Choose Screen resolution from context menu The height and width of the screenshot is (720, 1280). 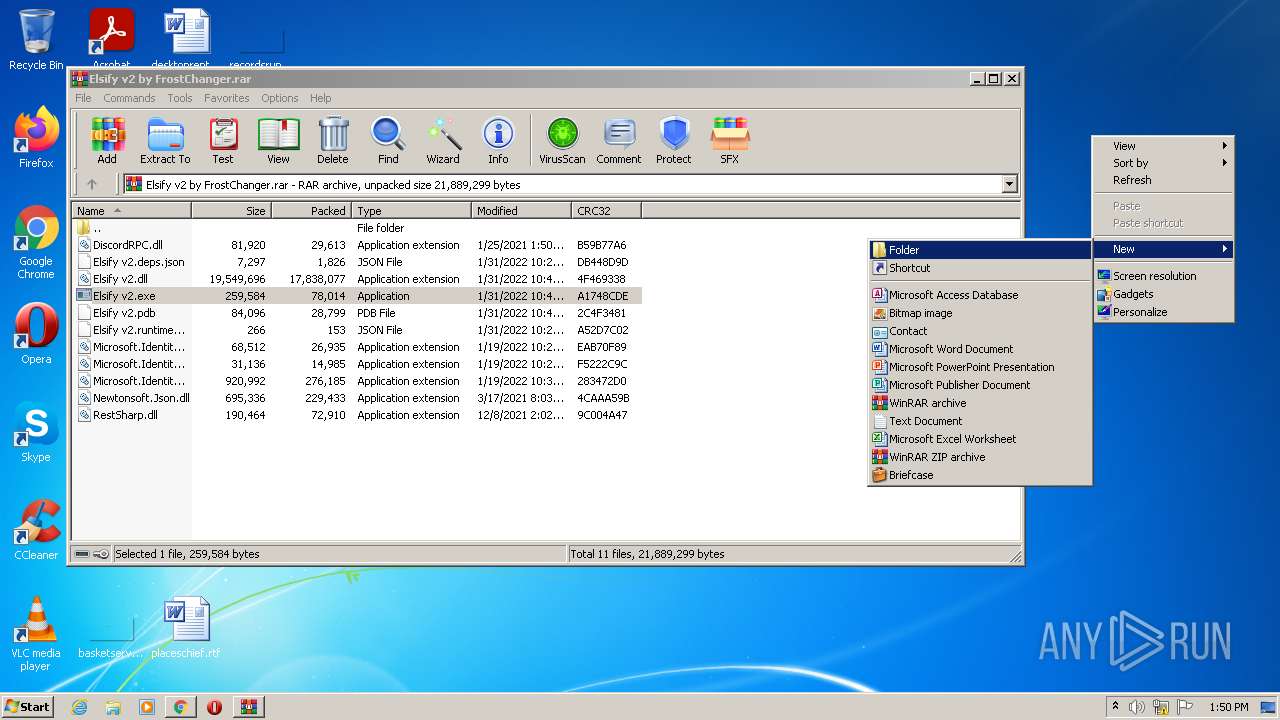click(1163, 276)
